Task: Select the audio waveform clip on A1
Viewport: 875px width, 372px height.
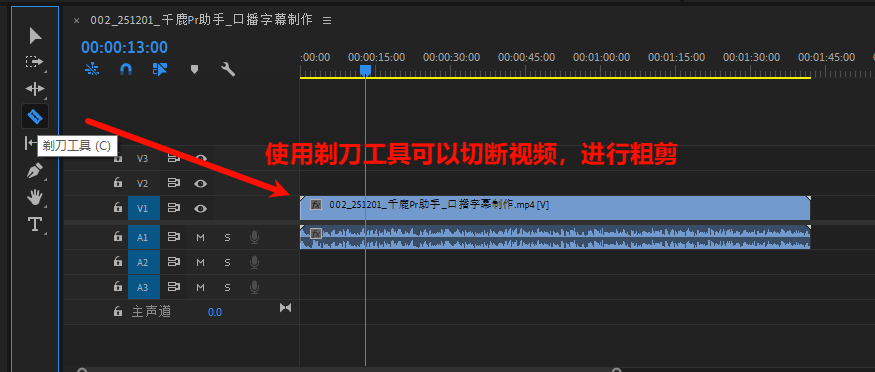Action: click(x=555, y=237)
